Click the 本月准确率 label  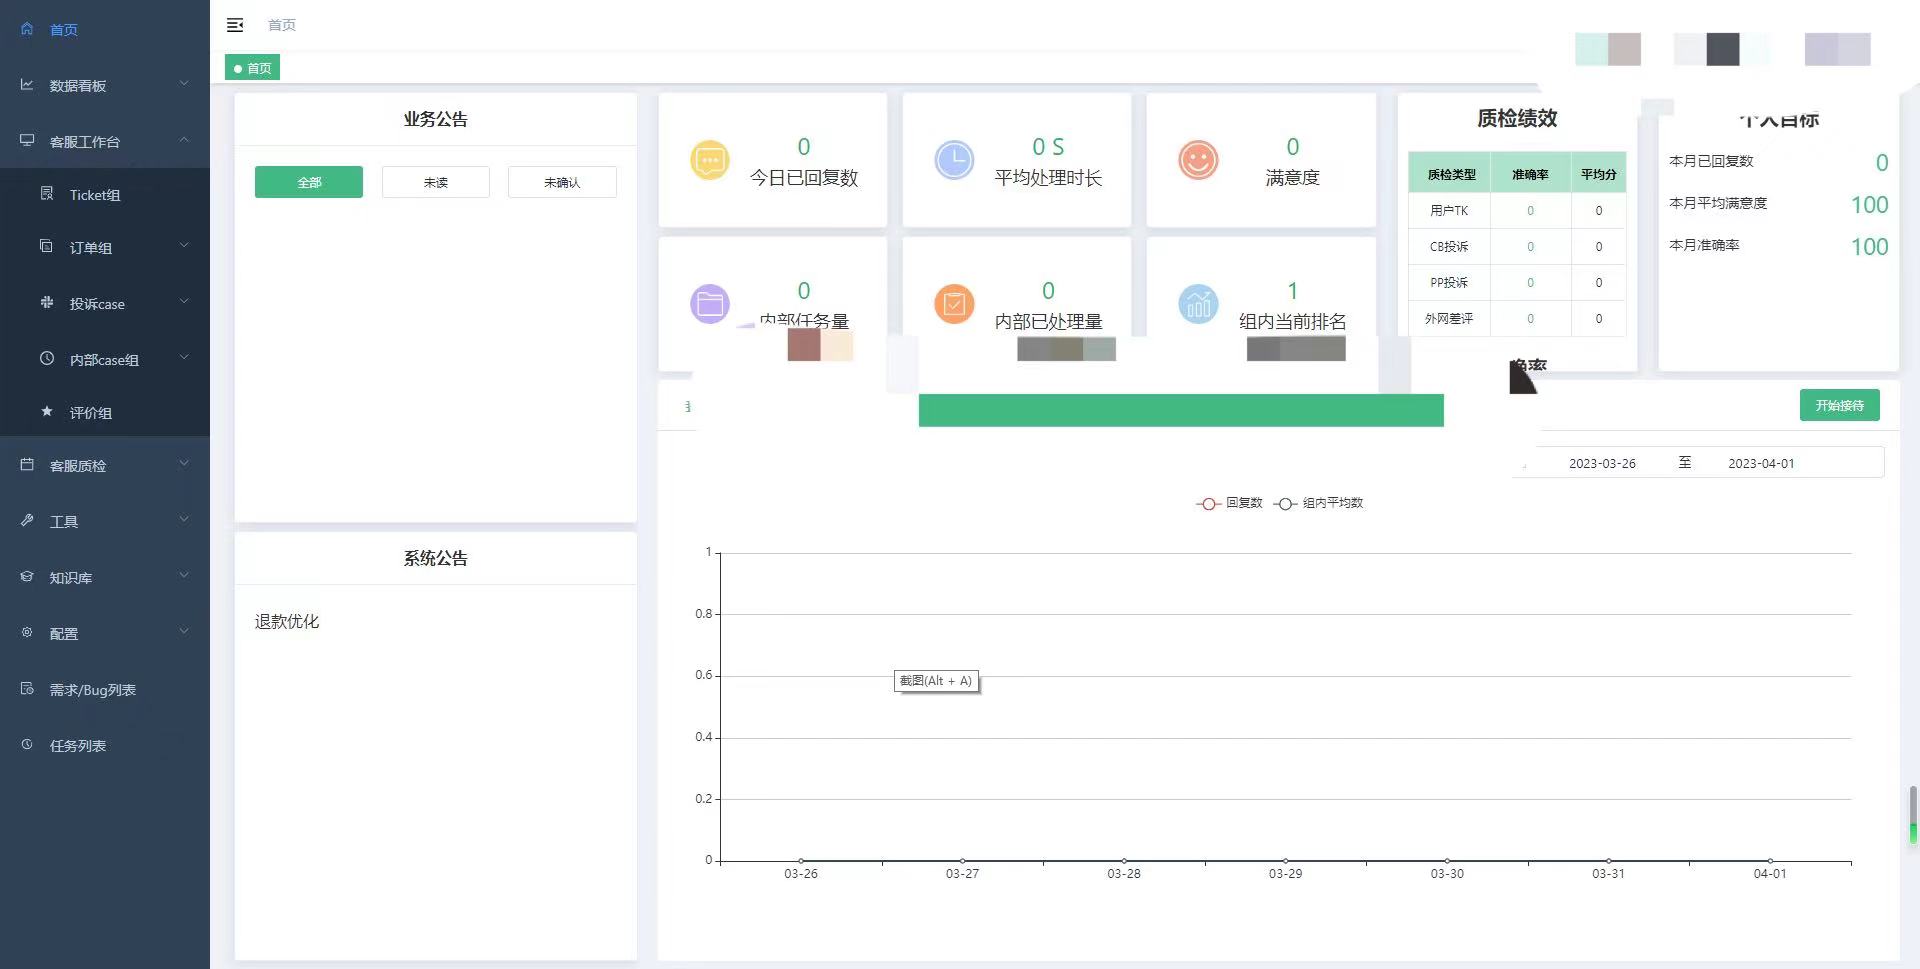pos(1704,245)
